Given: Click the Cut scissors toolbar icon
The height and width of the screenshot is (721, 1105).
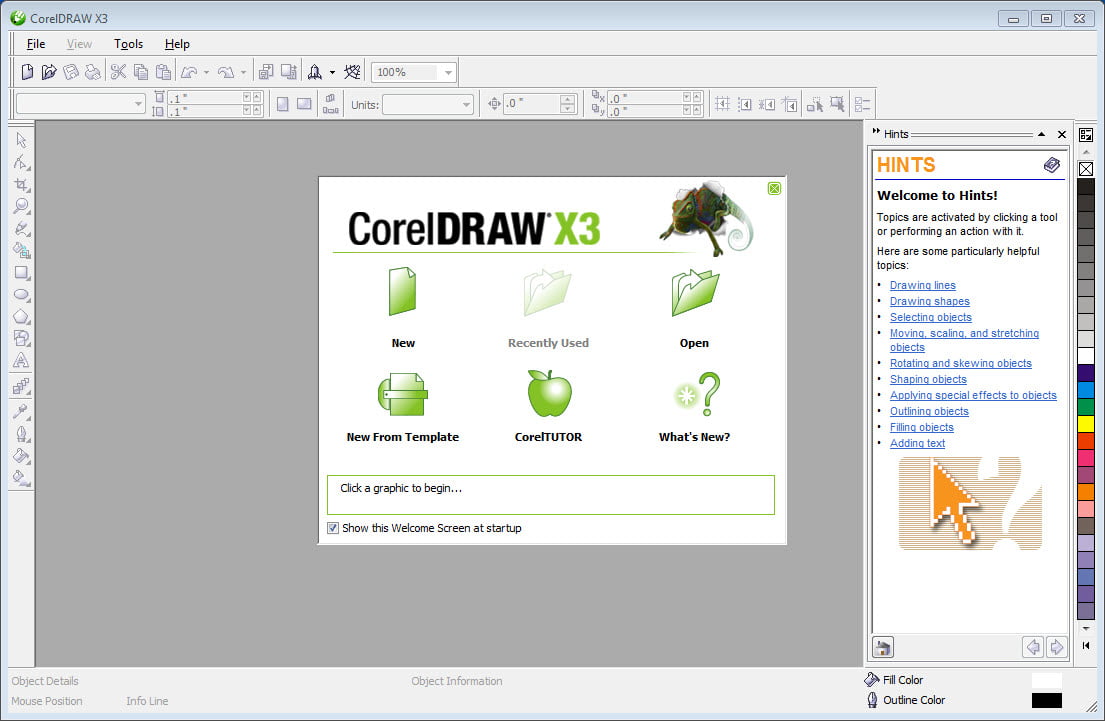Looking at the screenshot, I should pyautogui.click(x=118, y=72).
